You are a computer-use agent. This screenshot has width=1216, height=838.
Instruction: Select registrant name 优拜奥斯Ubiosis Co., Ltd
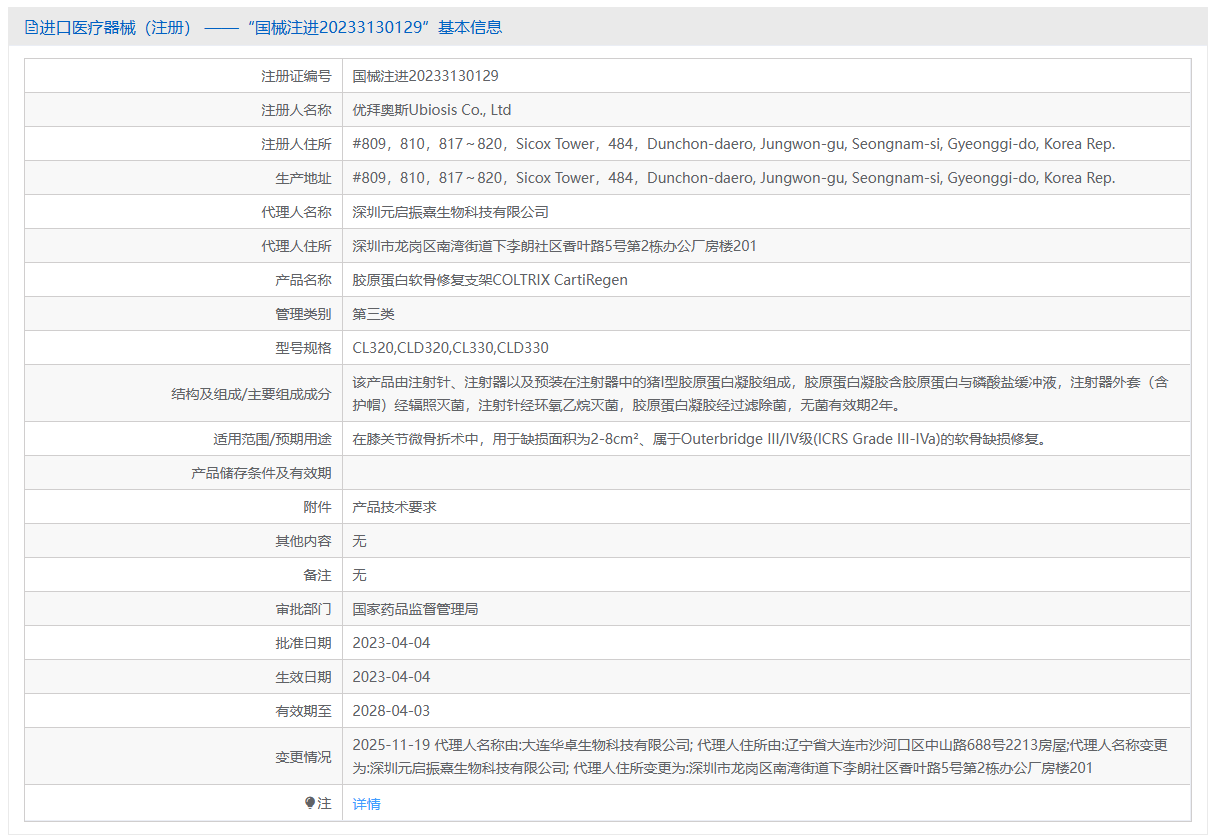[432, 110]
